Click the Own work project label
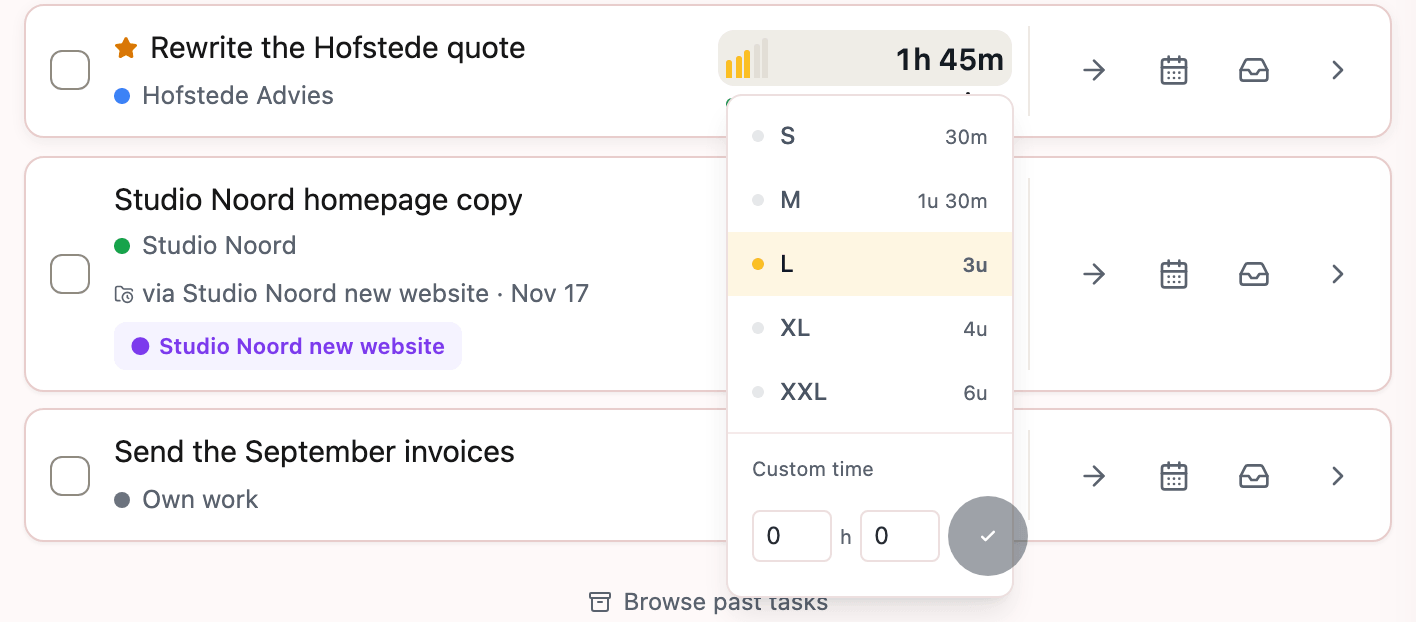This screenshot has width=1416, height=622. tap(186, 500)
